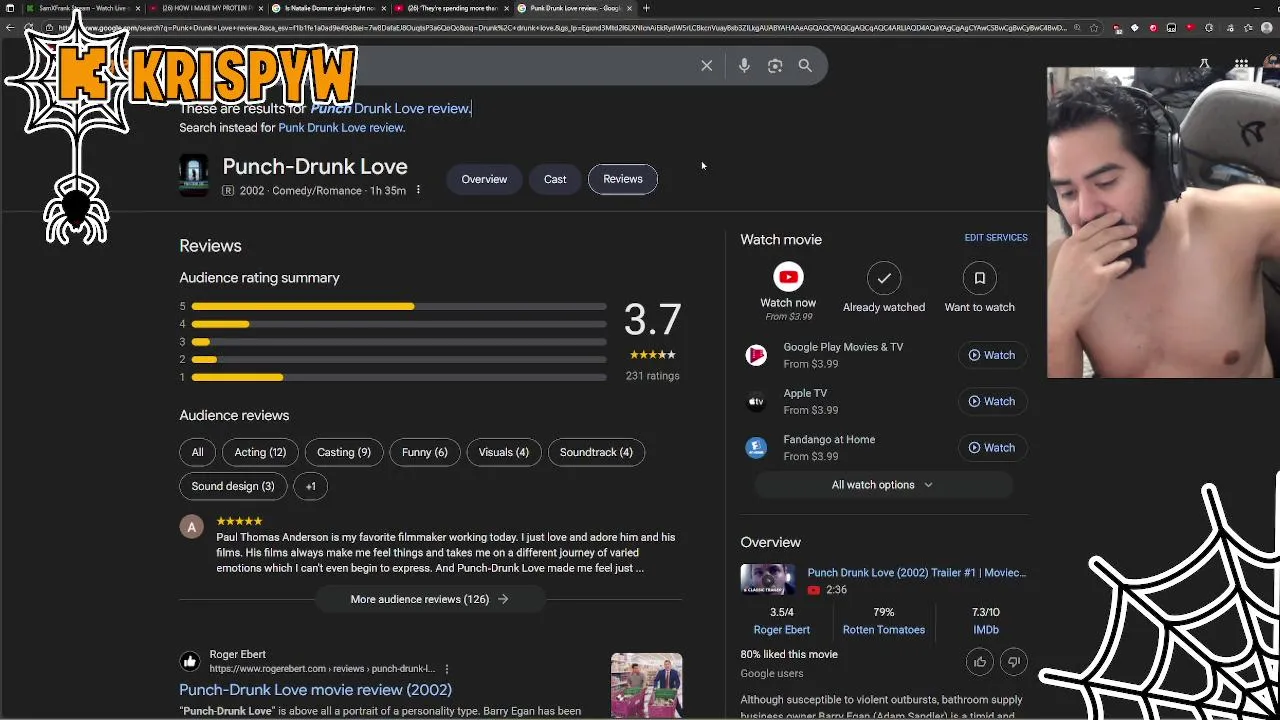Expand more filter chips with +1

[x=311, y=486]
